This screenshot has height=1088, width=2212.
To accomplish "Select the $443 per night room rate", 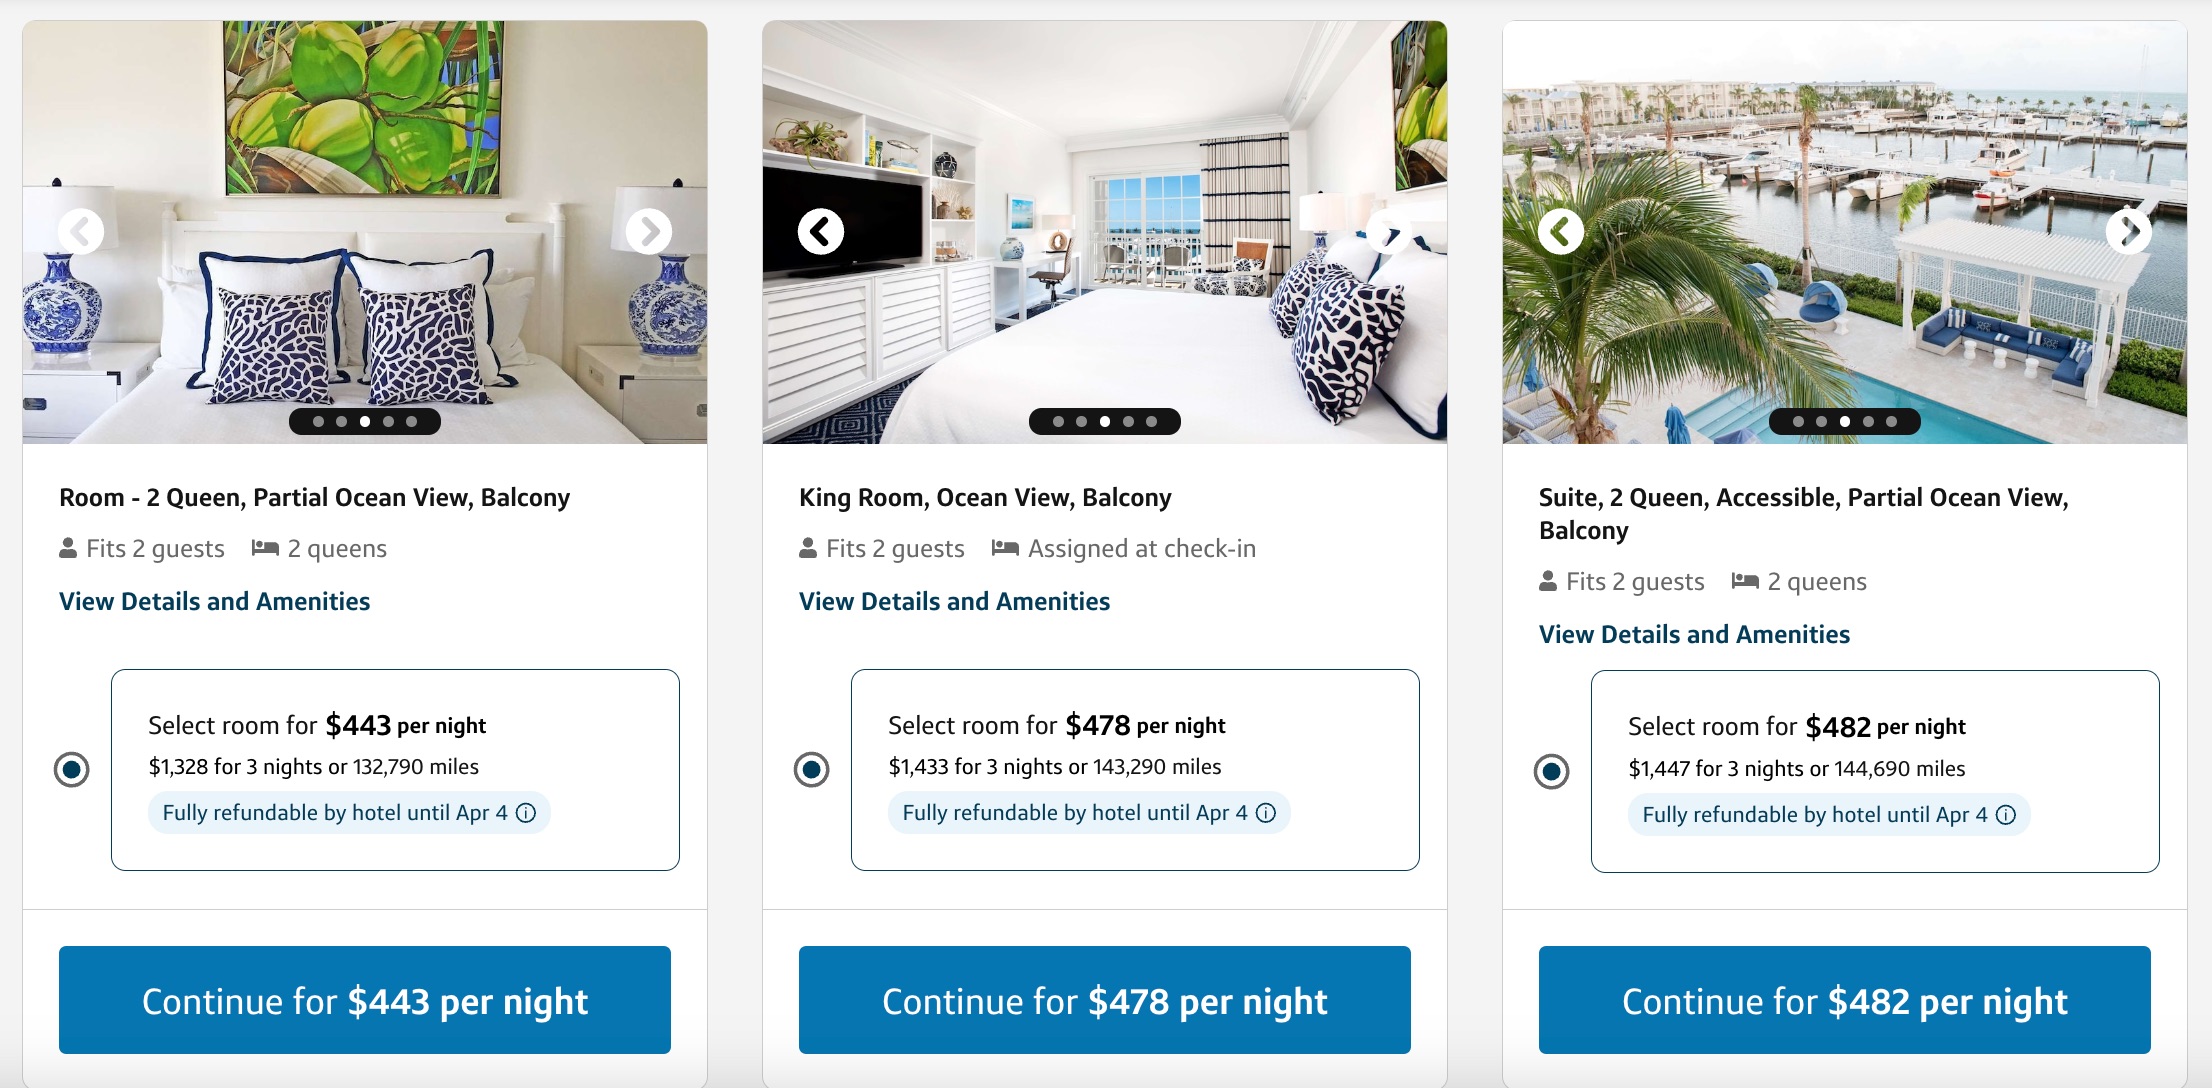I will pos(71,770).
